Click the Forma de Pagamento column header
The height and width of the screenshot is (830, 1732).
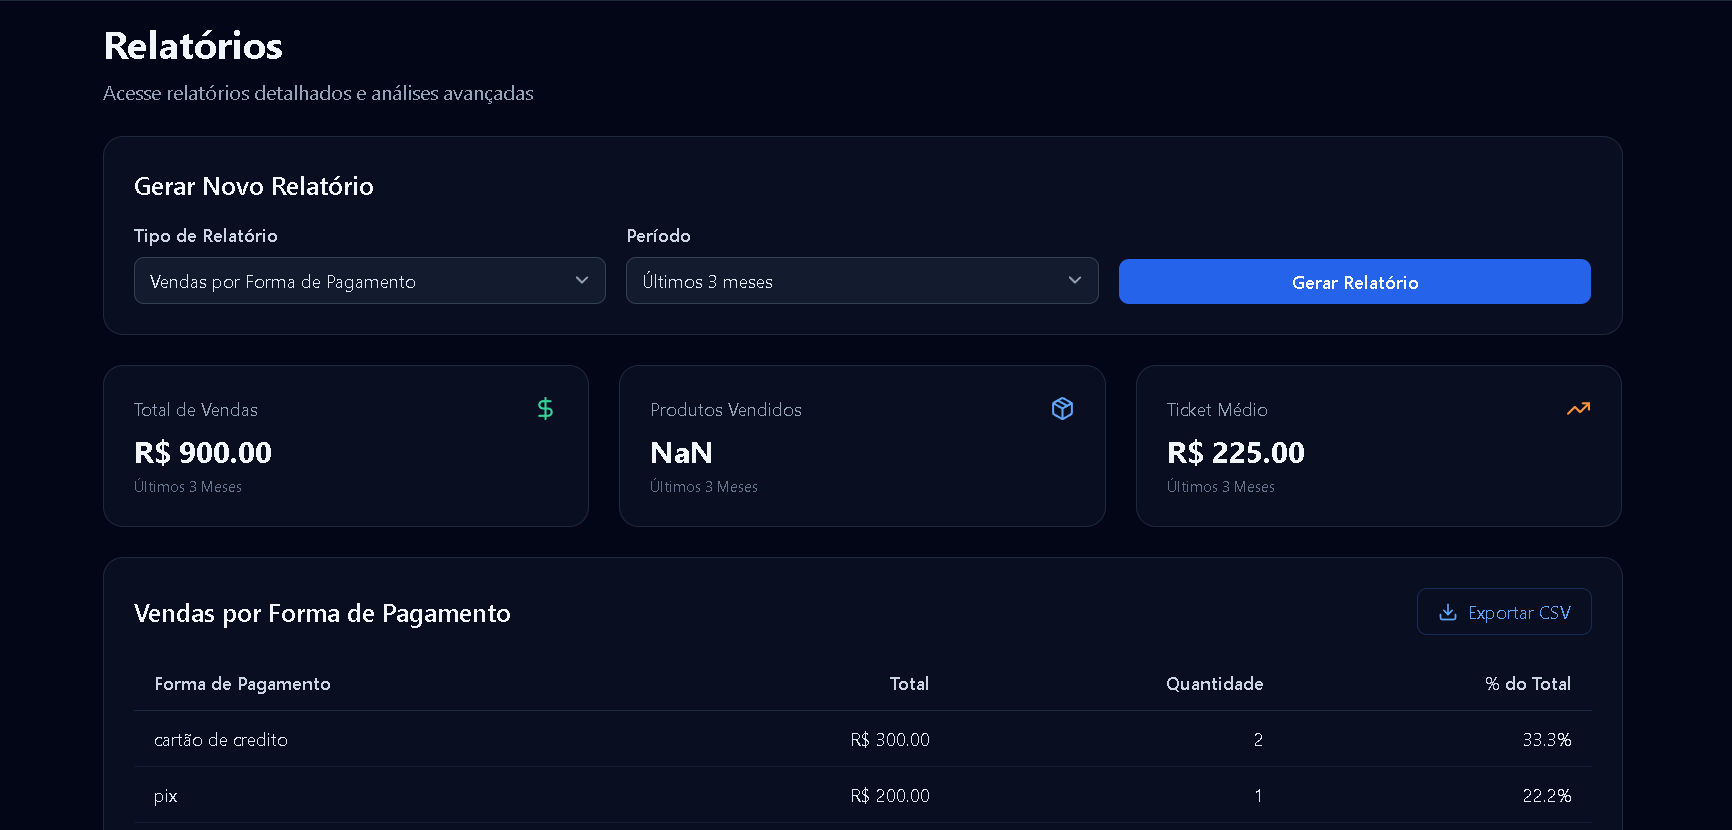(242, 684)
